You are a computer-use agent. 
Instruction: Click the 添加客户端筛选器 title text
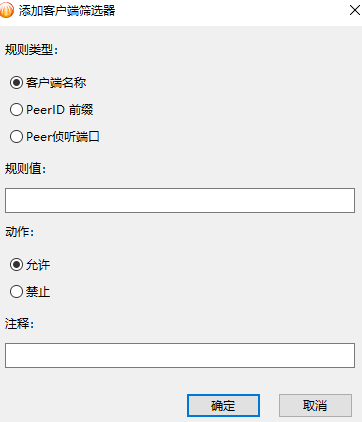pyautogui.click(x=67, y=11)
